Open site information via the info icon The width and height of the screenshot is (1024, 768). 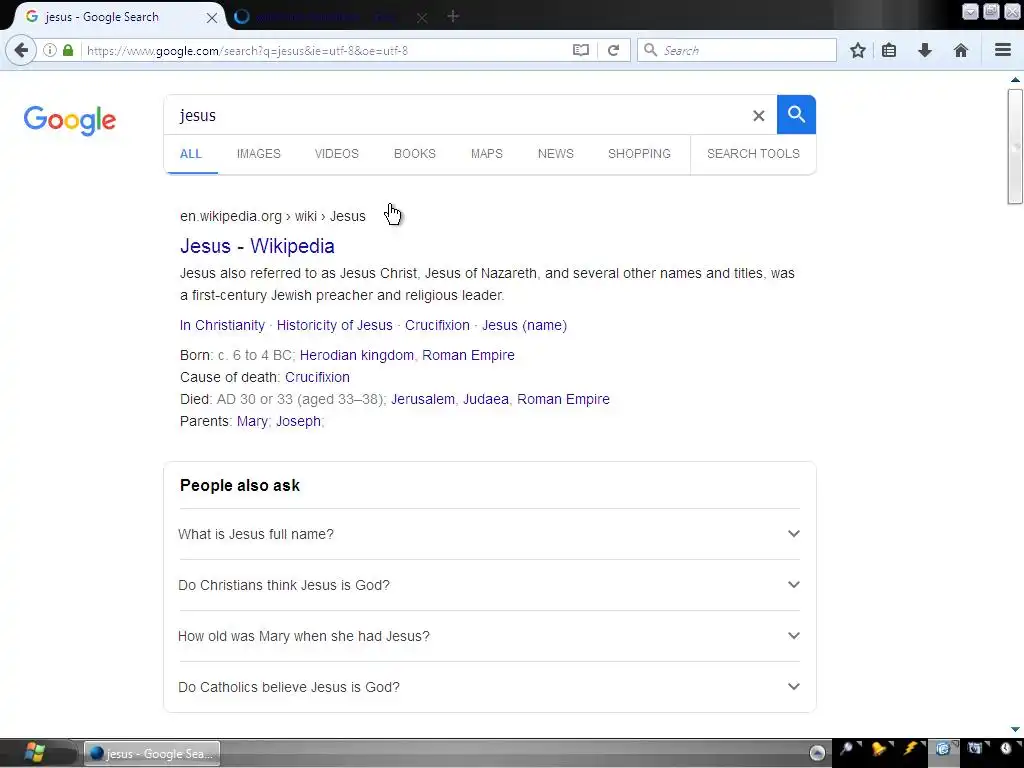click(50, 50)
